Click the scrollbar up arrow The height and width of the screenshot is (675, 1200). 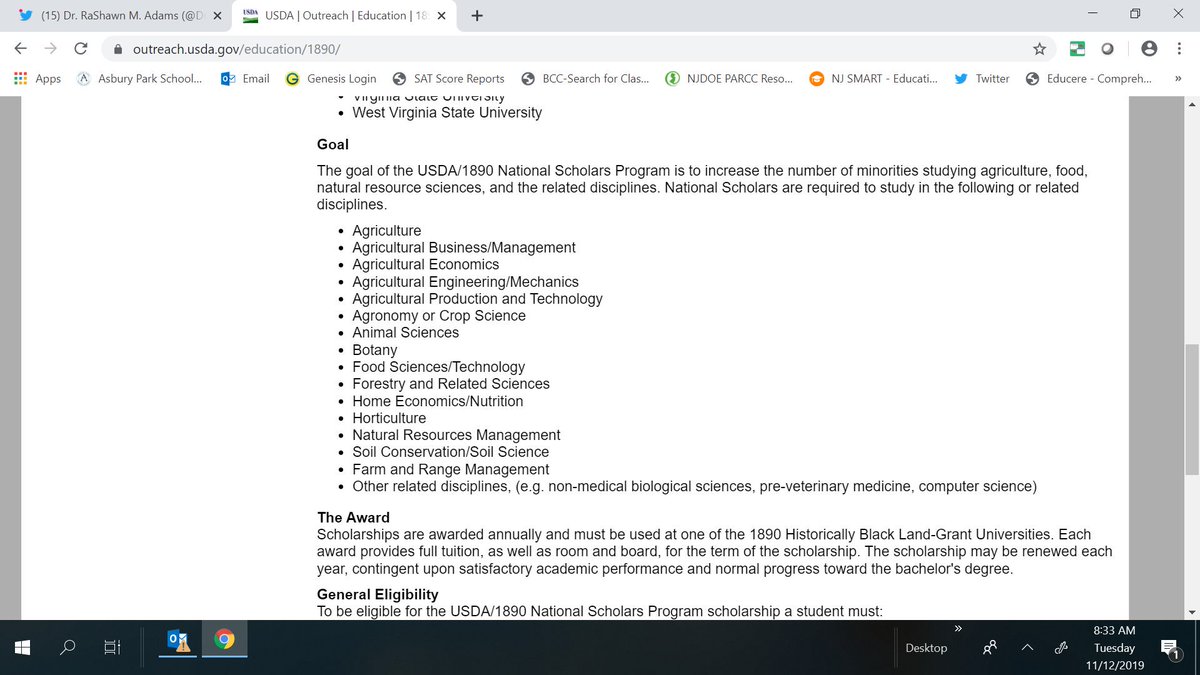(1190, 105)
